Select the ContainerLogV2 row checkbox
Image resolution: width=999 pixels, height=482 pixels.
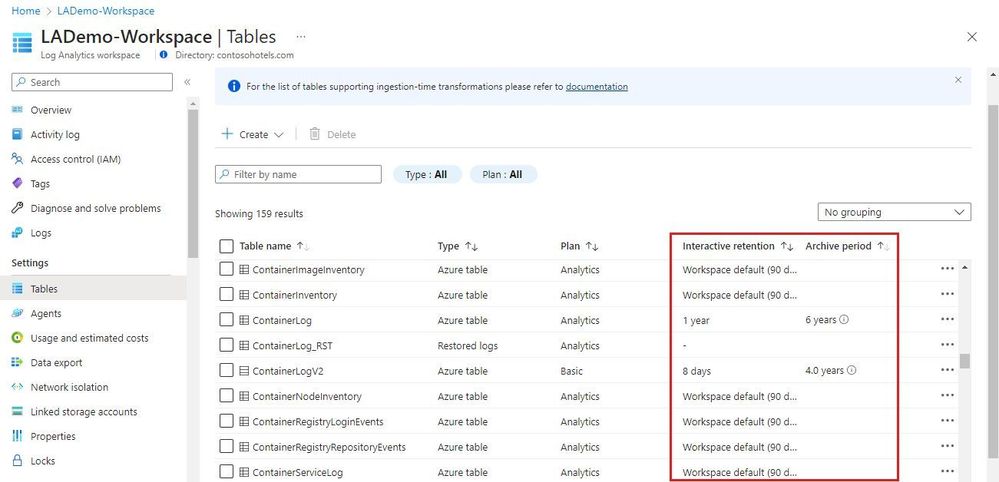[x=226, y=371]
